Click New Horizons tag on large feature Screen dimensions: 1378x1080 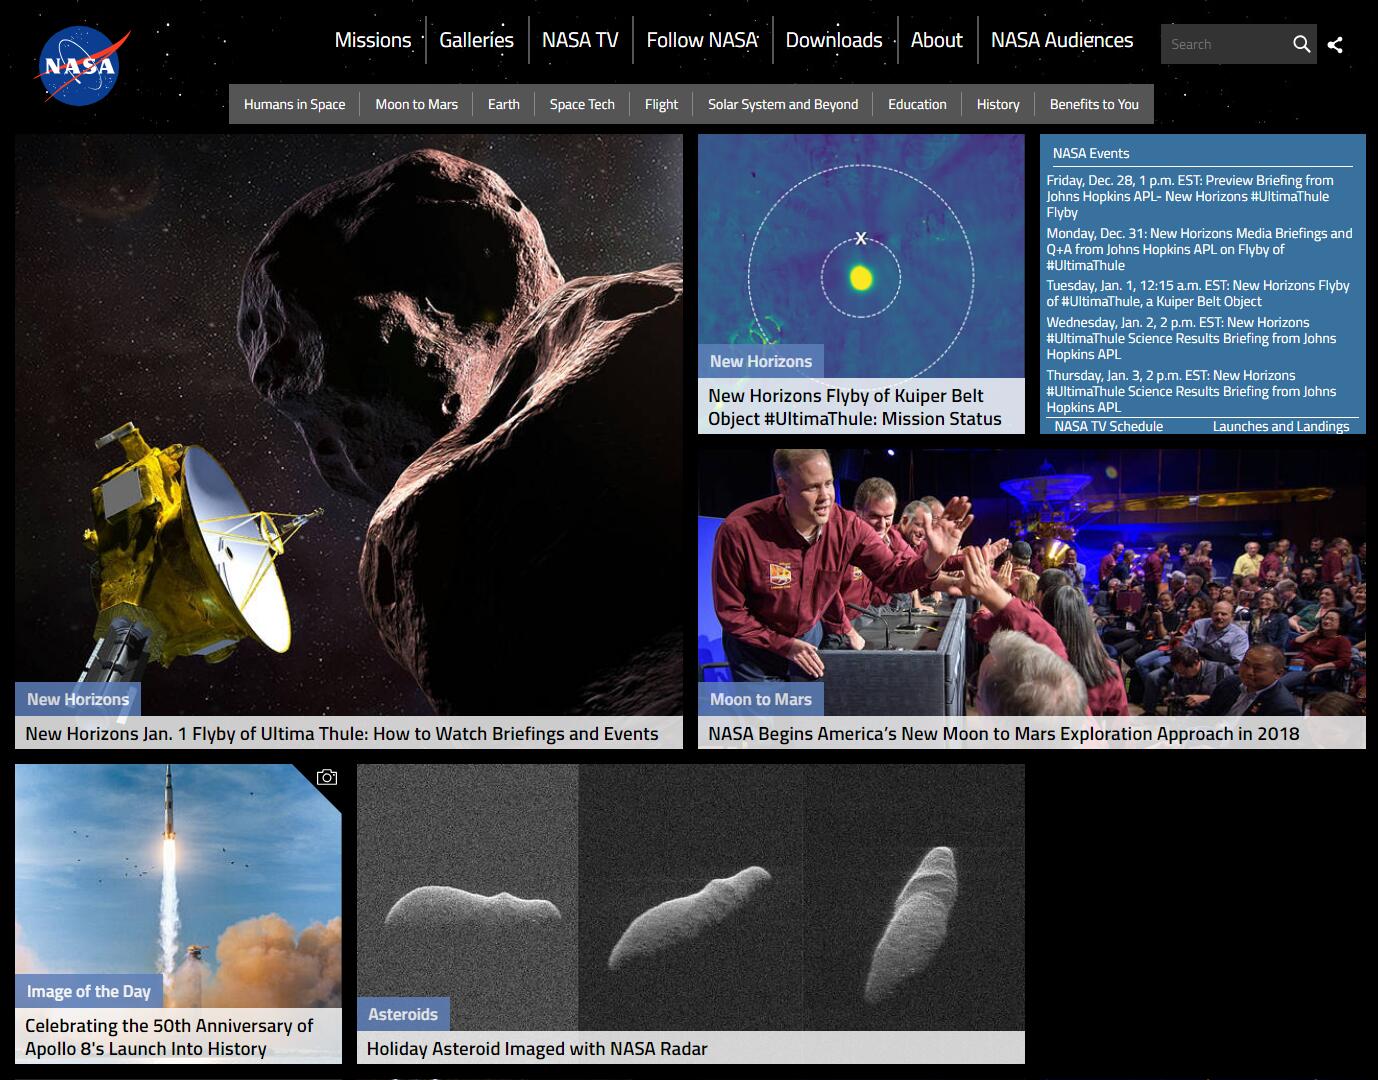pyautogui.click(x=78, y=699)
